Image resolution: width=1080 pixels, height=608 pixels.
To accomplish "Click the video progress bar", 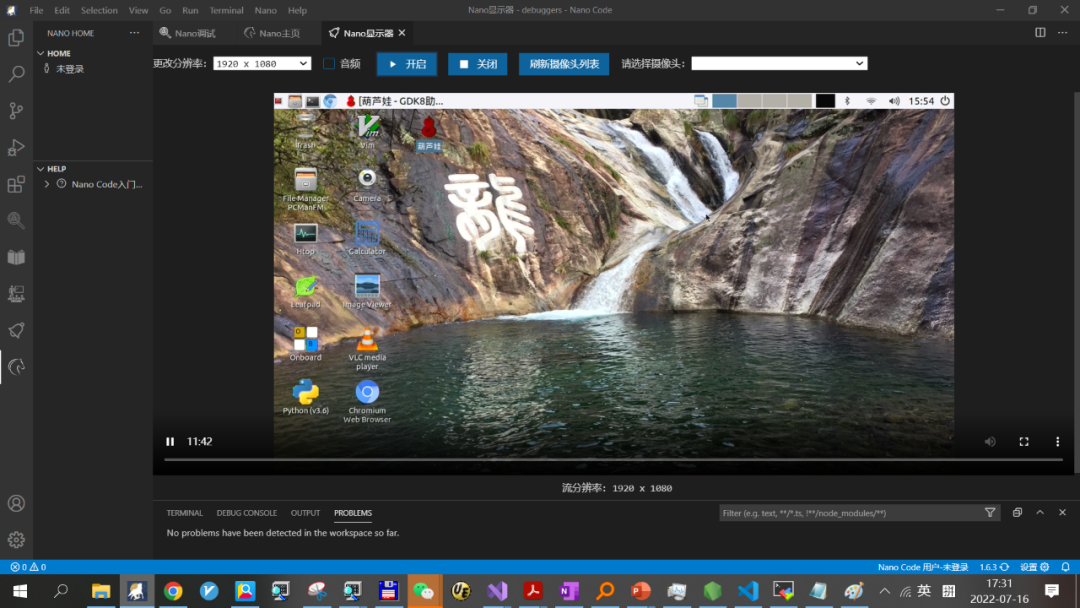I will (613, 459).
